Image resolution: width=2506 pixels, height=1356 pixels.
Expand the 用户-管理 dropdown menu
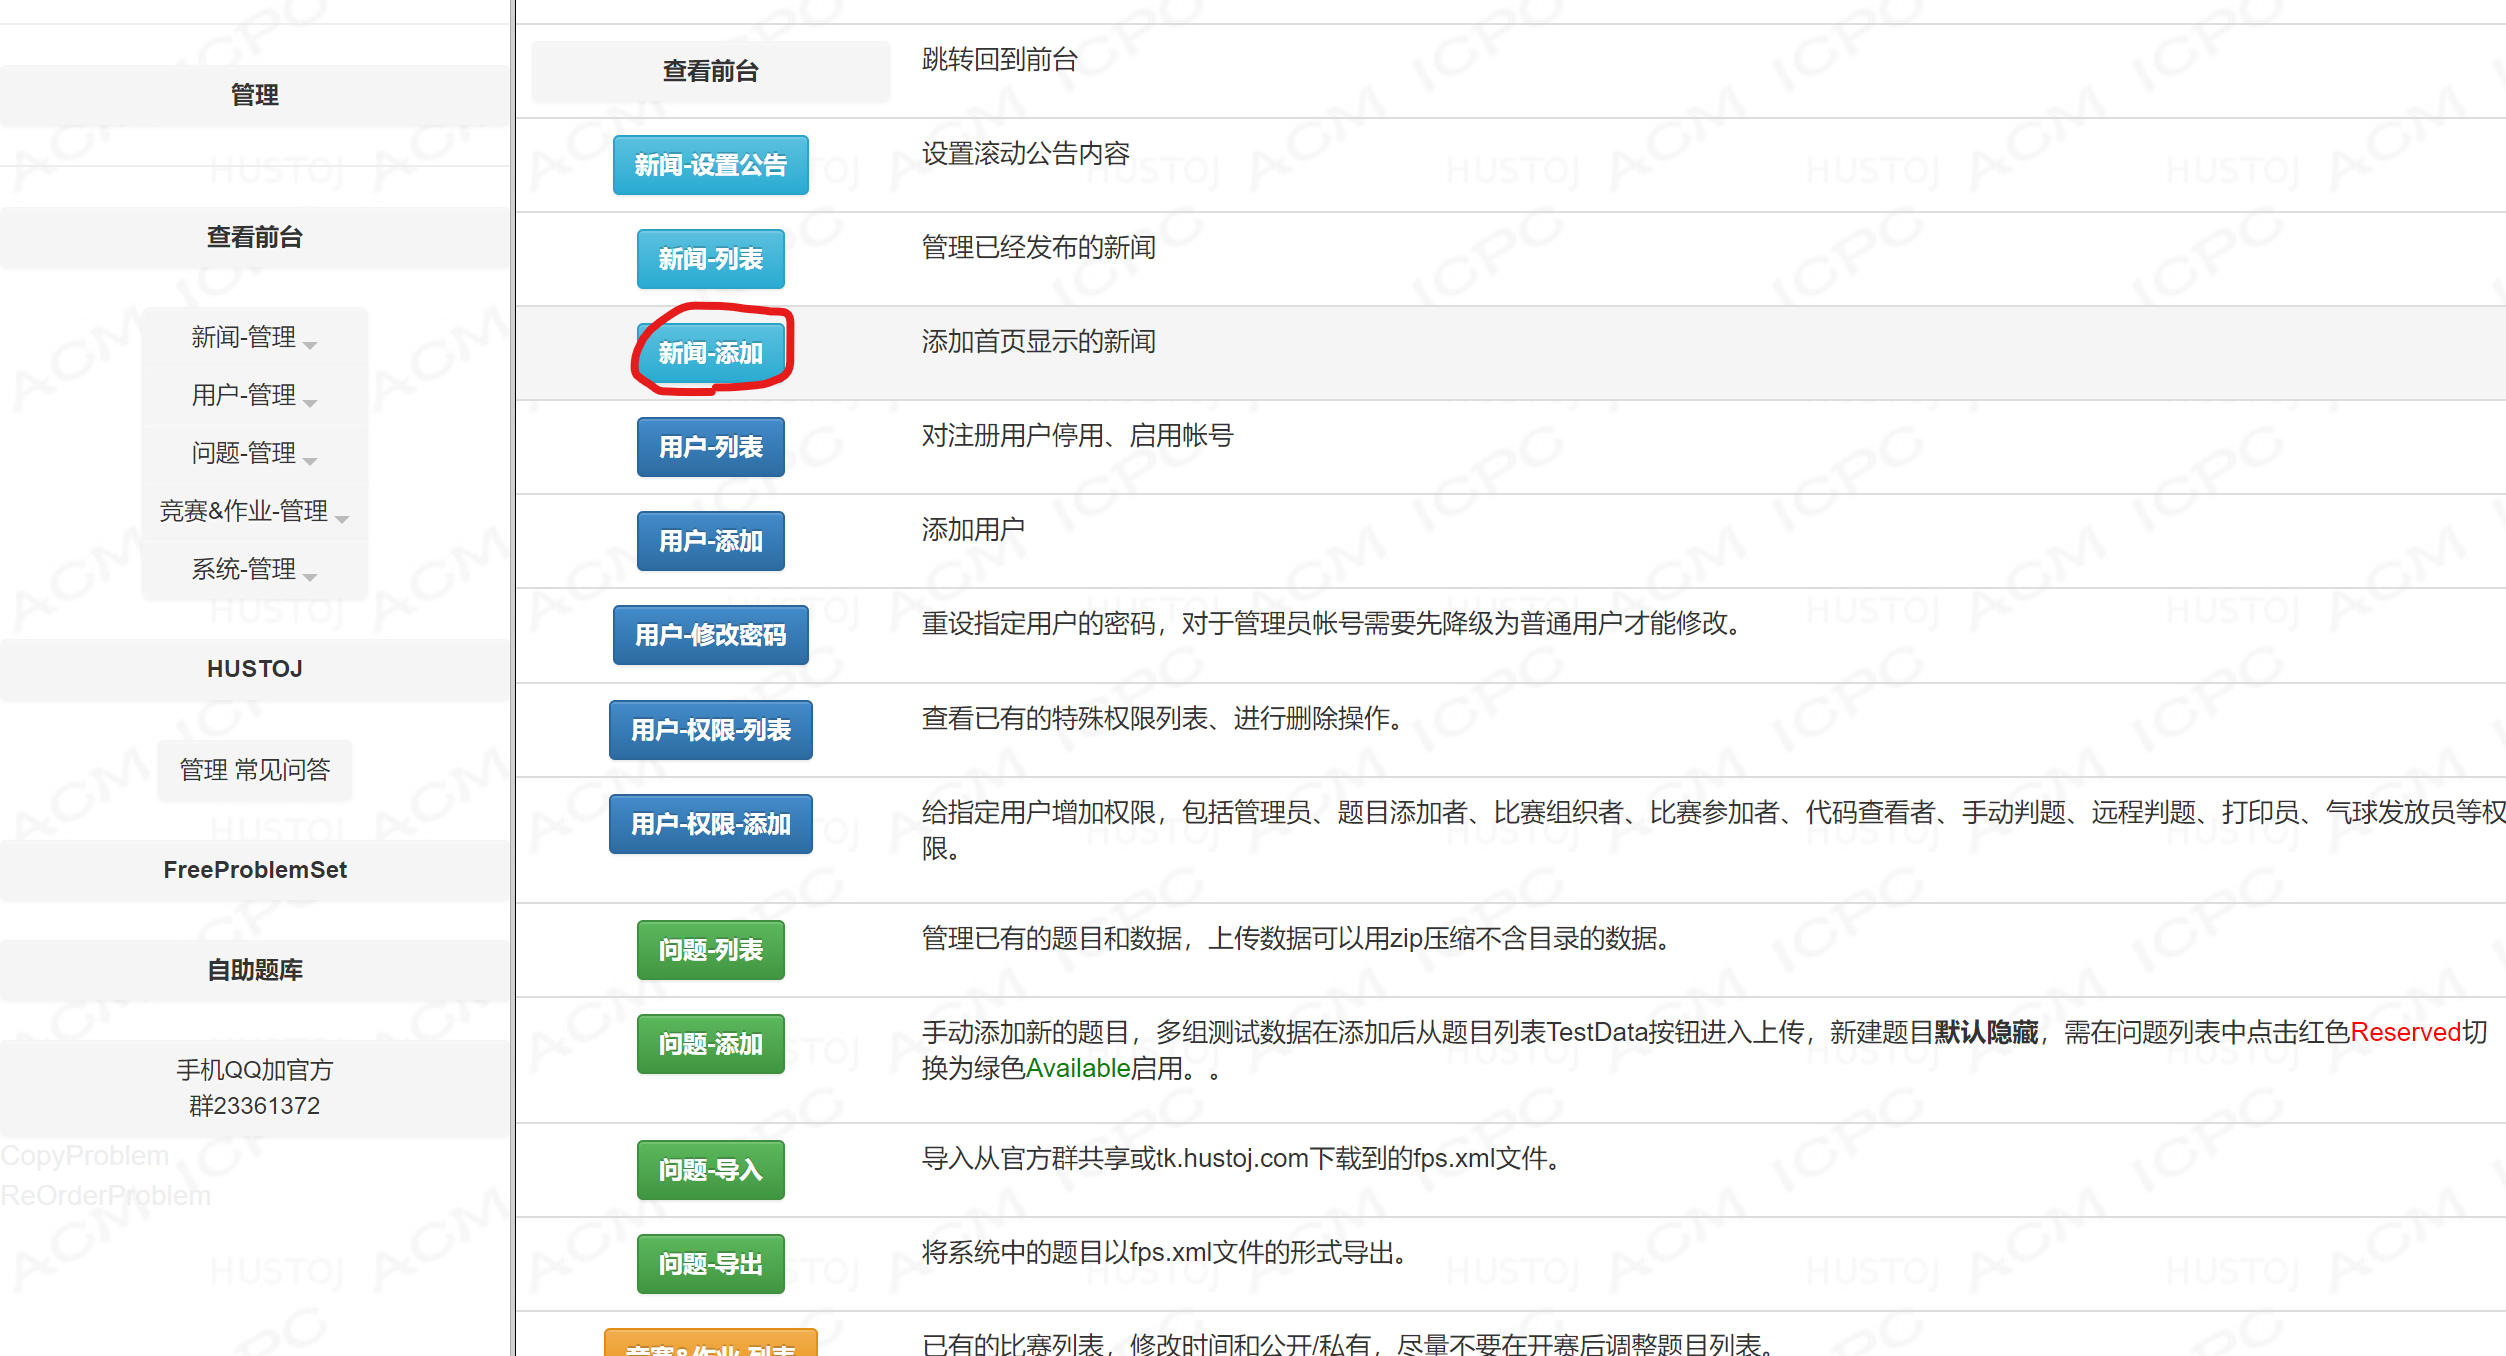point(254,395)
